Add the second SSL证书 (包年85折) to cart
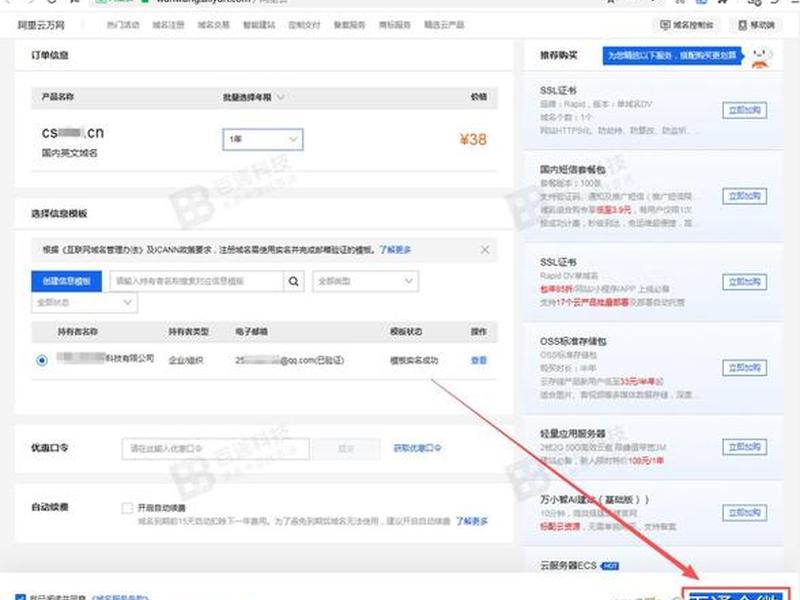Screen dimensions: 800x600 744,282
